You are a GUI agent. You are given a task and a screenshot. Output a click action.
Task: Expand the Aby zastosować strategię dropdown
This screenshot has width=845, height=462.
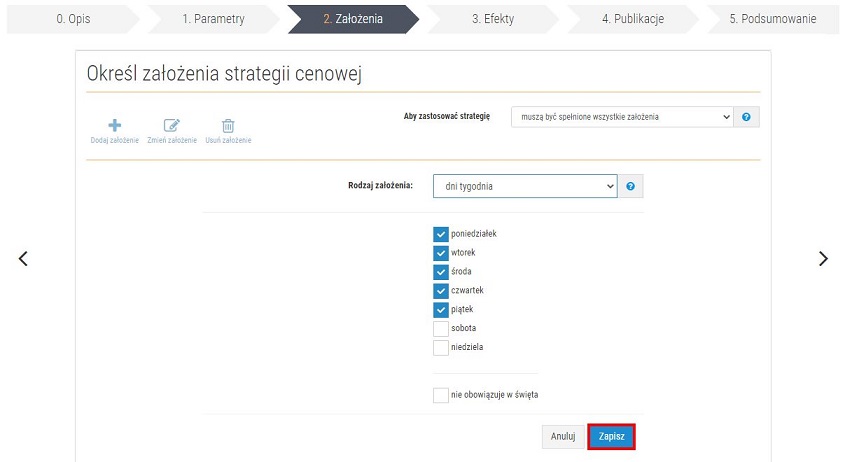[622, 117]
